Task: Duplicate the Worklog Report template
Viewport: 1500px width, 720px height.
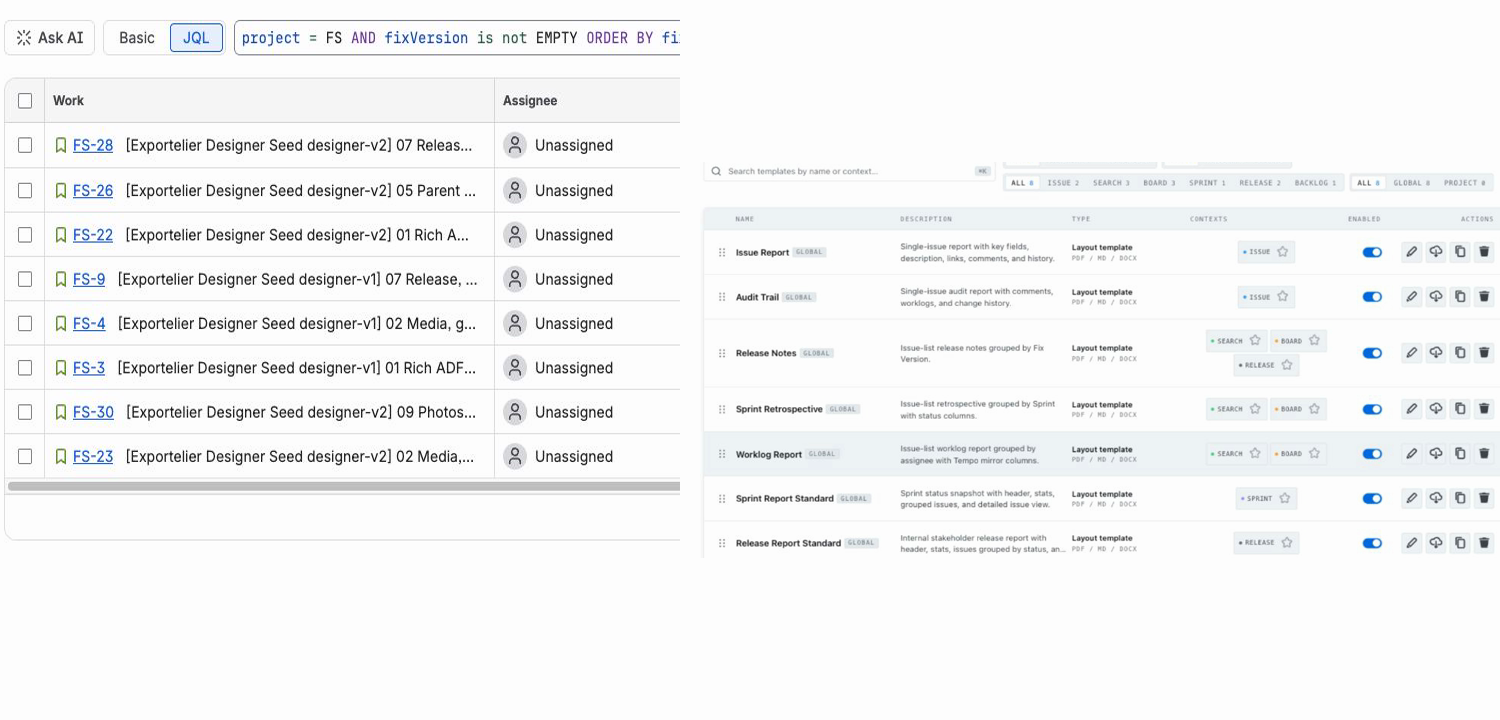Action: [1460, 454]
